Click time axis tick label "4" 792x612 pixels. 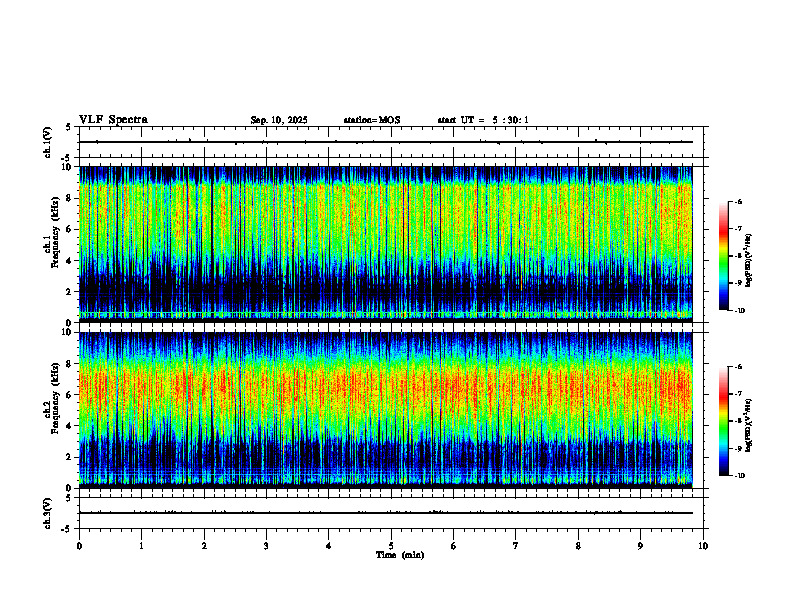click(329, 546)
